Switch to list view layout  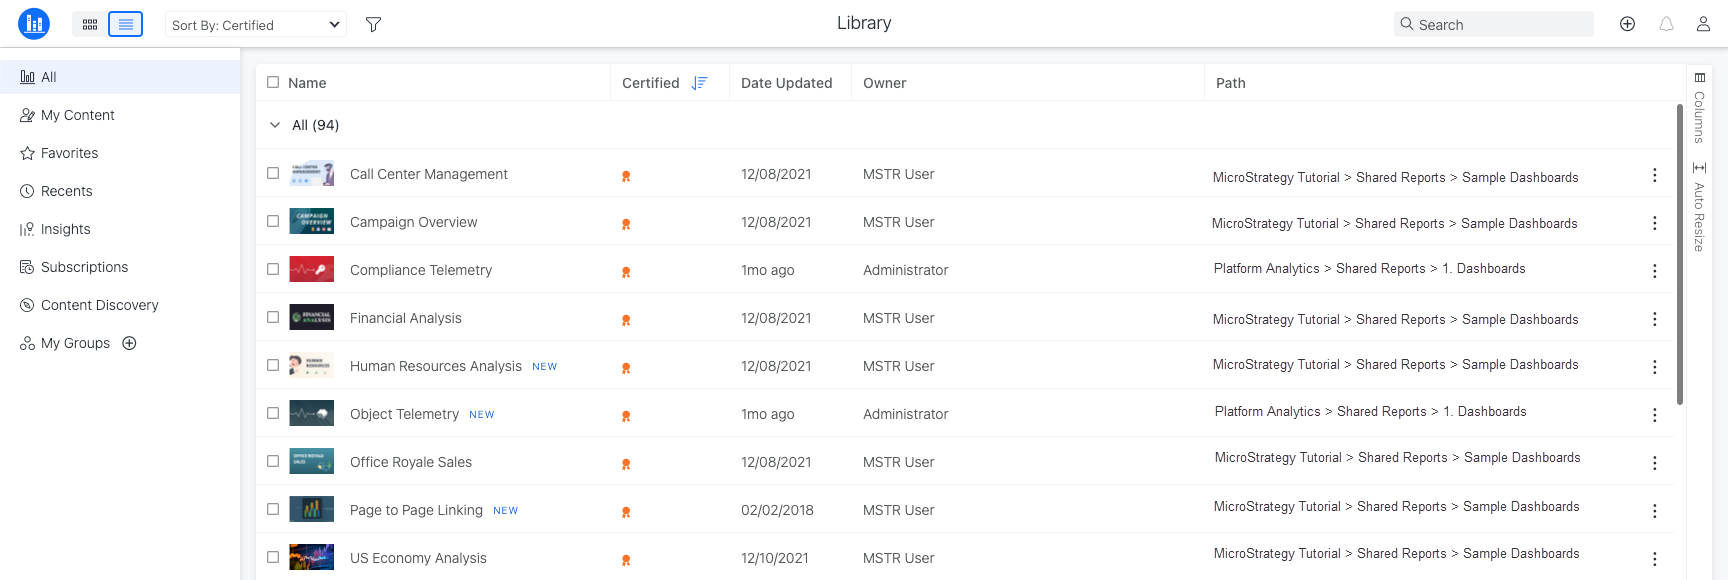126,24
